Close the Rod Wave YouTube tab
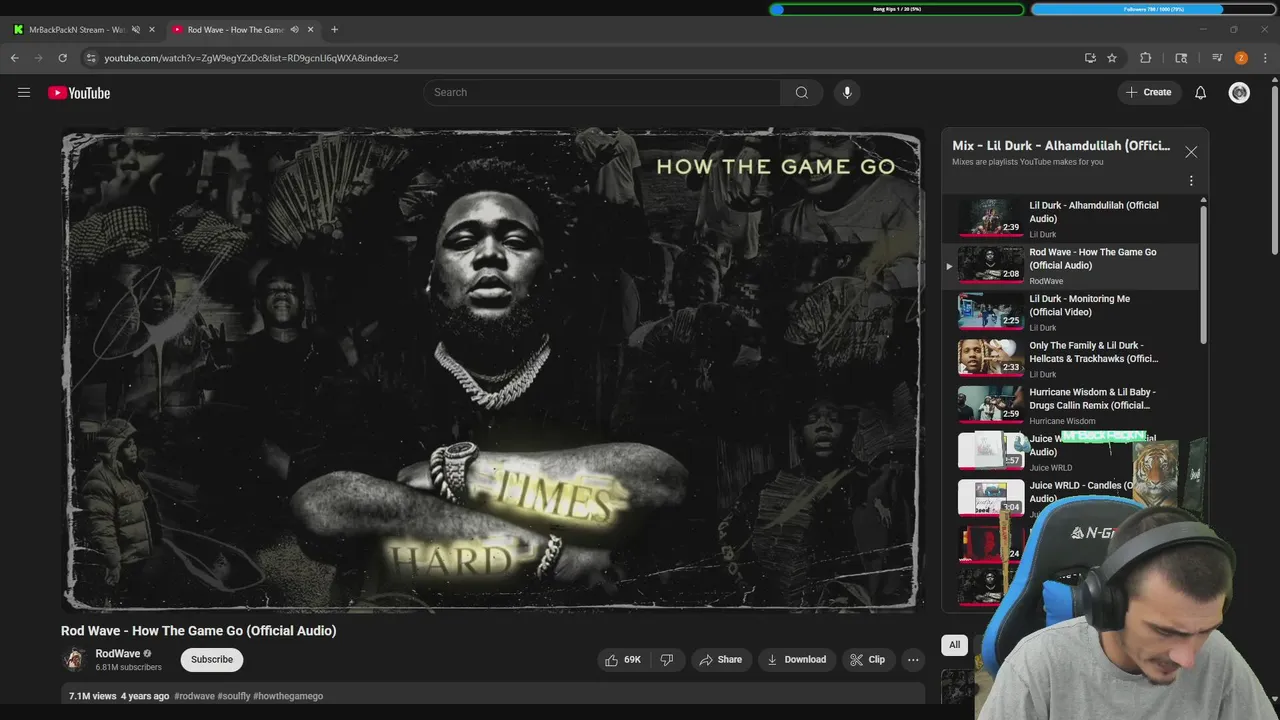 click(310, 29)
